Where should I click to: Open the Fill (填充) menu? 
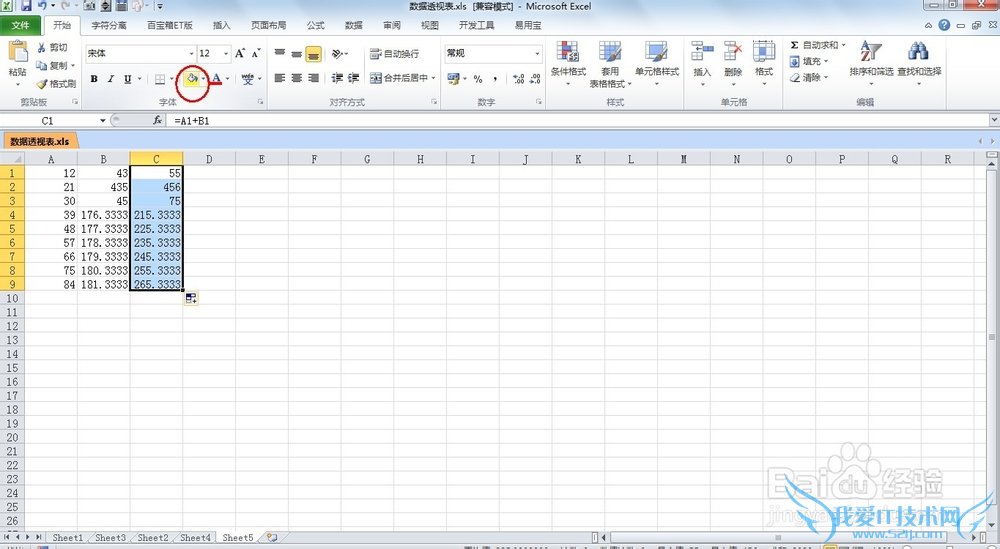(x=809, y=61)
